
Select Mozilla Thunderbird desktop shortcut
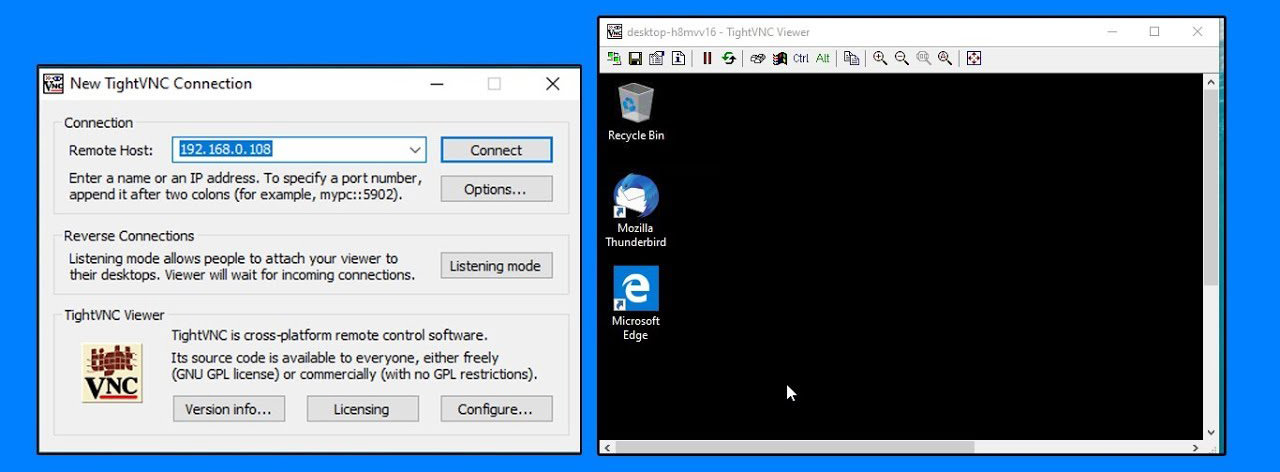click(635, 211)
